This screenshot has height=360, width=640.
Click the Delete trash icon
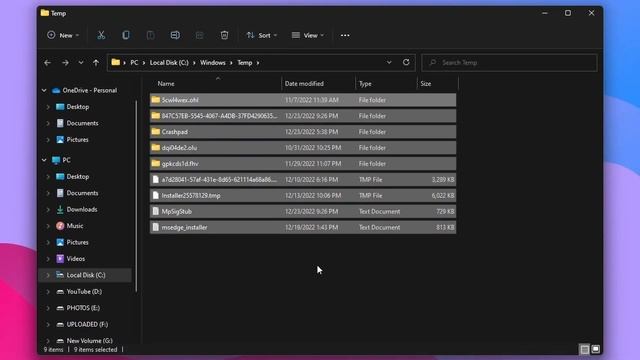point(224,36)
